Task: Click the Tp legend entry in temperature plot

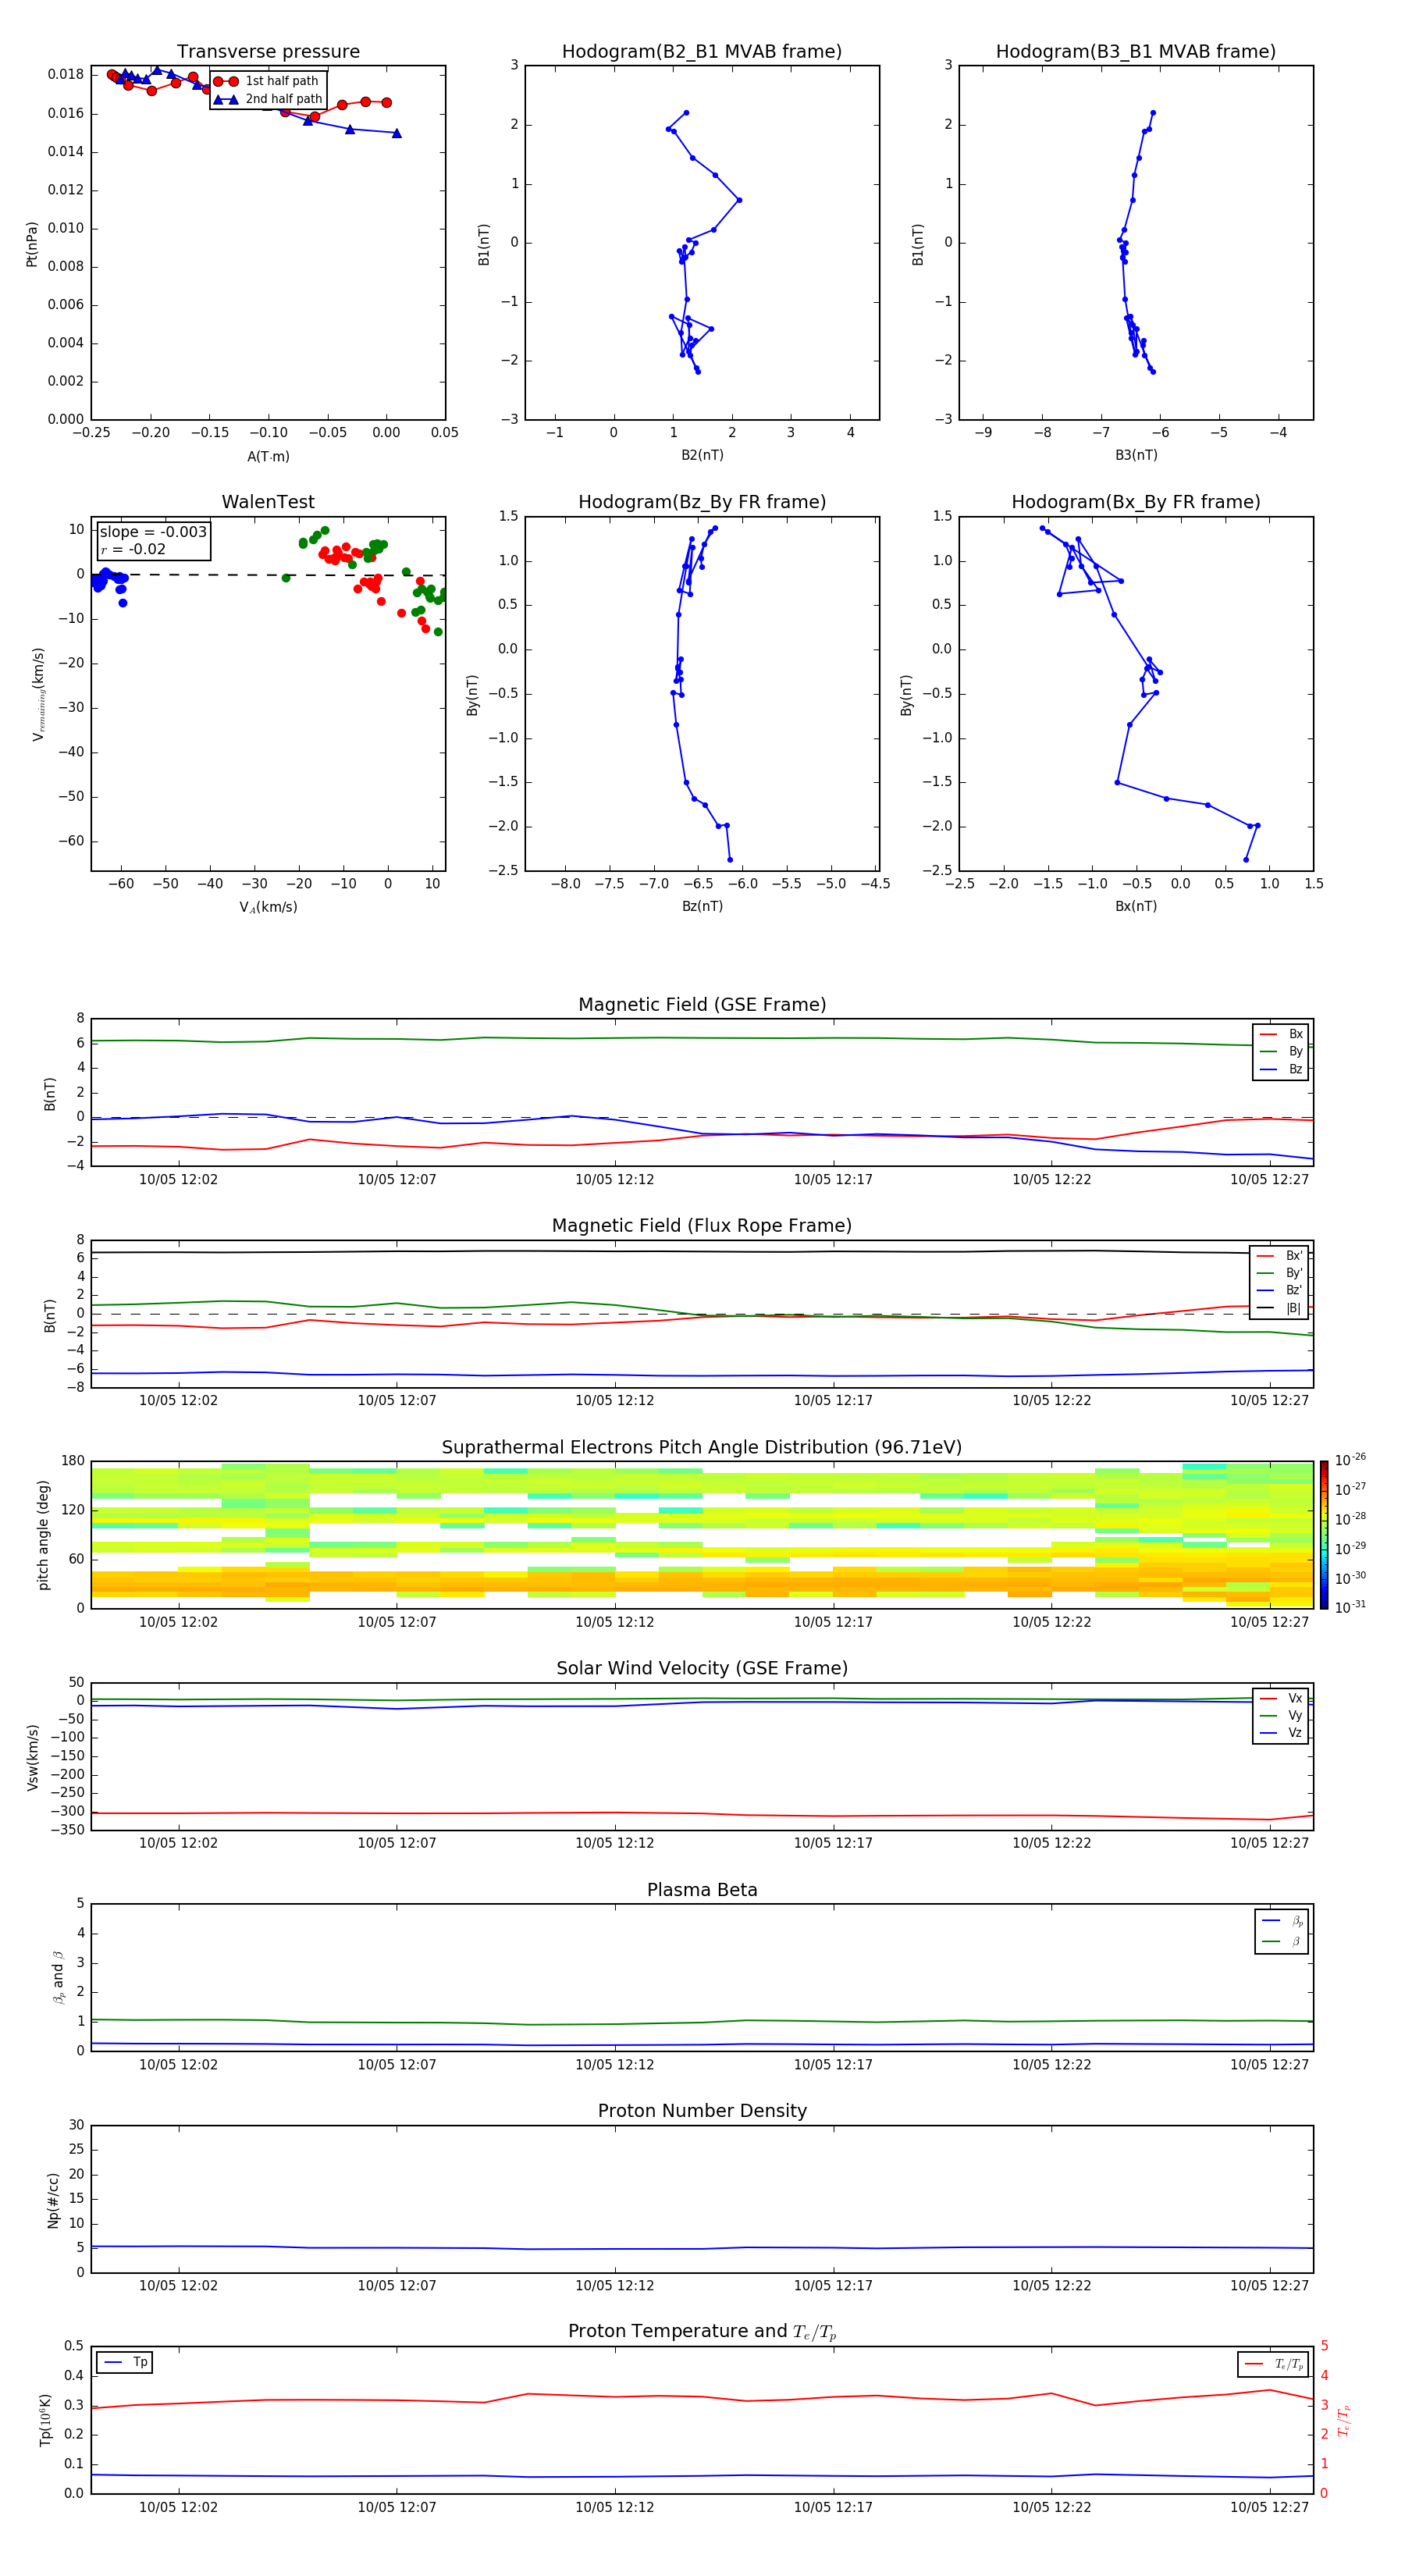Action: [x=125, y=2363]
